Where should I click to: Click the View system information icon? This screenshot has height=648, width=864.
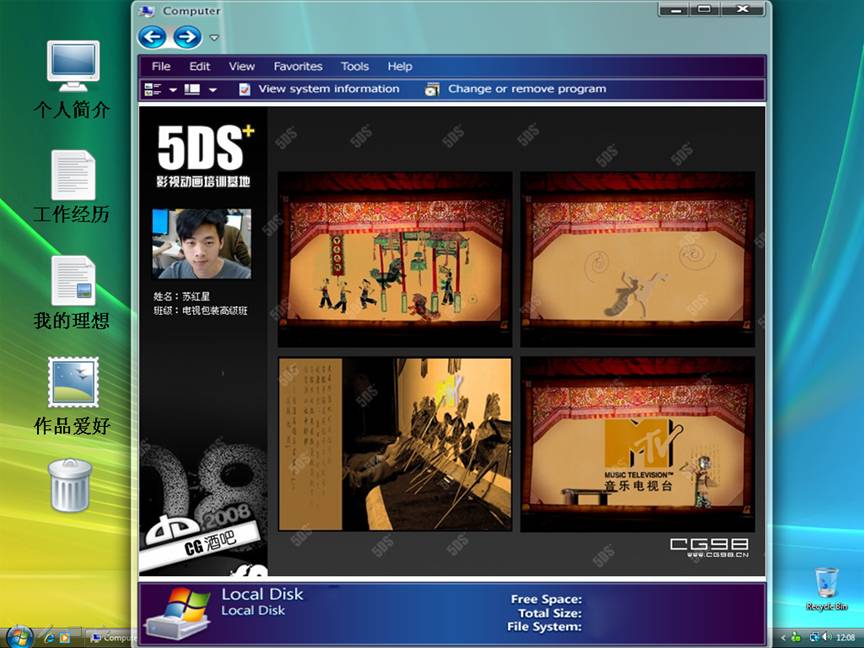(x=245, y=89)
